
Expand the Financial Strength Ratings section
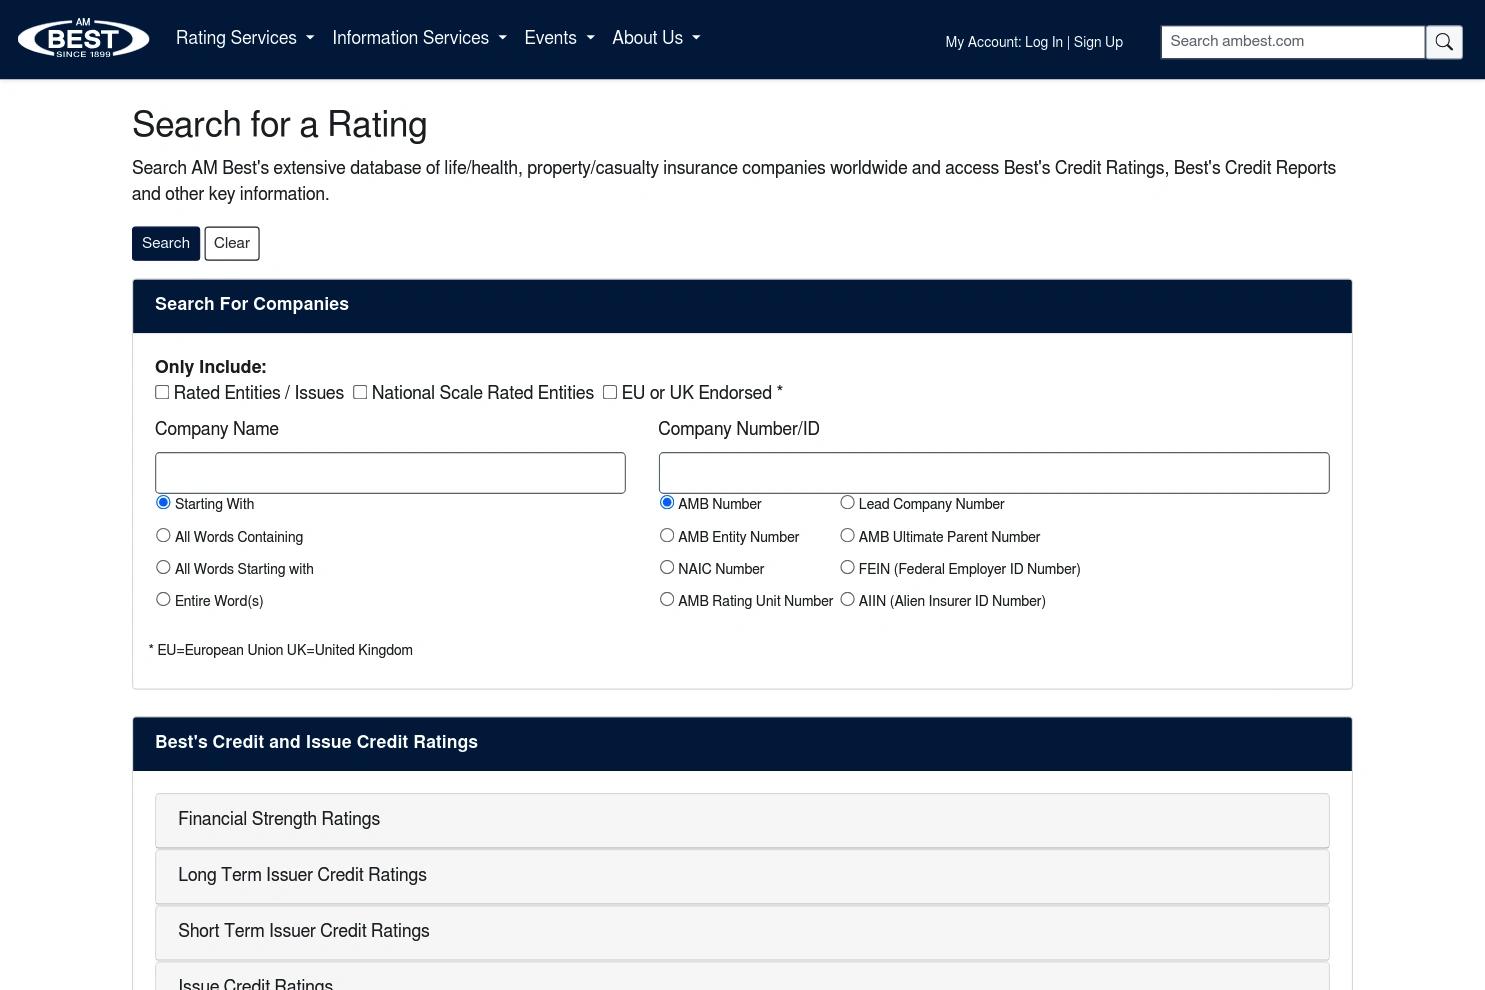pyautogui.click(x=742, y=820)
